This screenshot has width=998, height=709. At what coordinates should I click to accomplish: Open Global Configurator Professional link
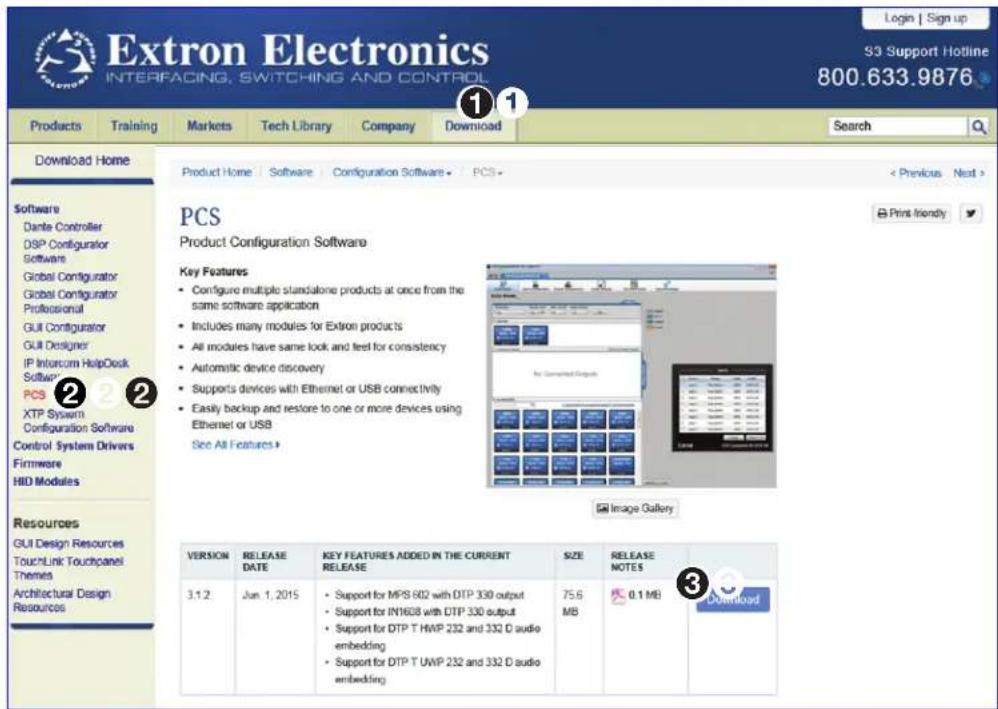click(70, 301)
